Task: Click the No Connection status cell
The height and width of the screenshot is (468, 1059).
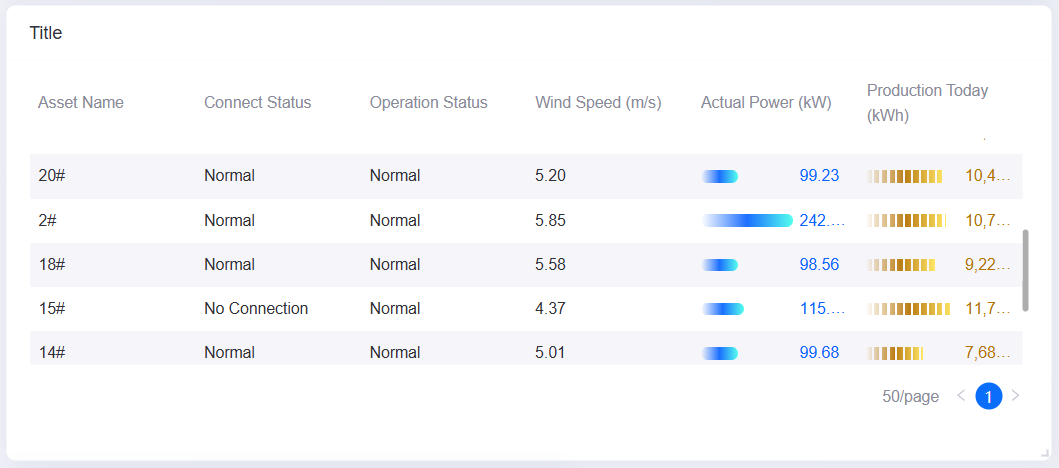Action: (x=256, y=309)
